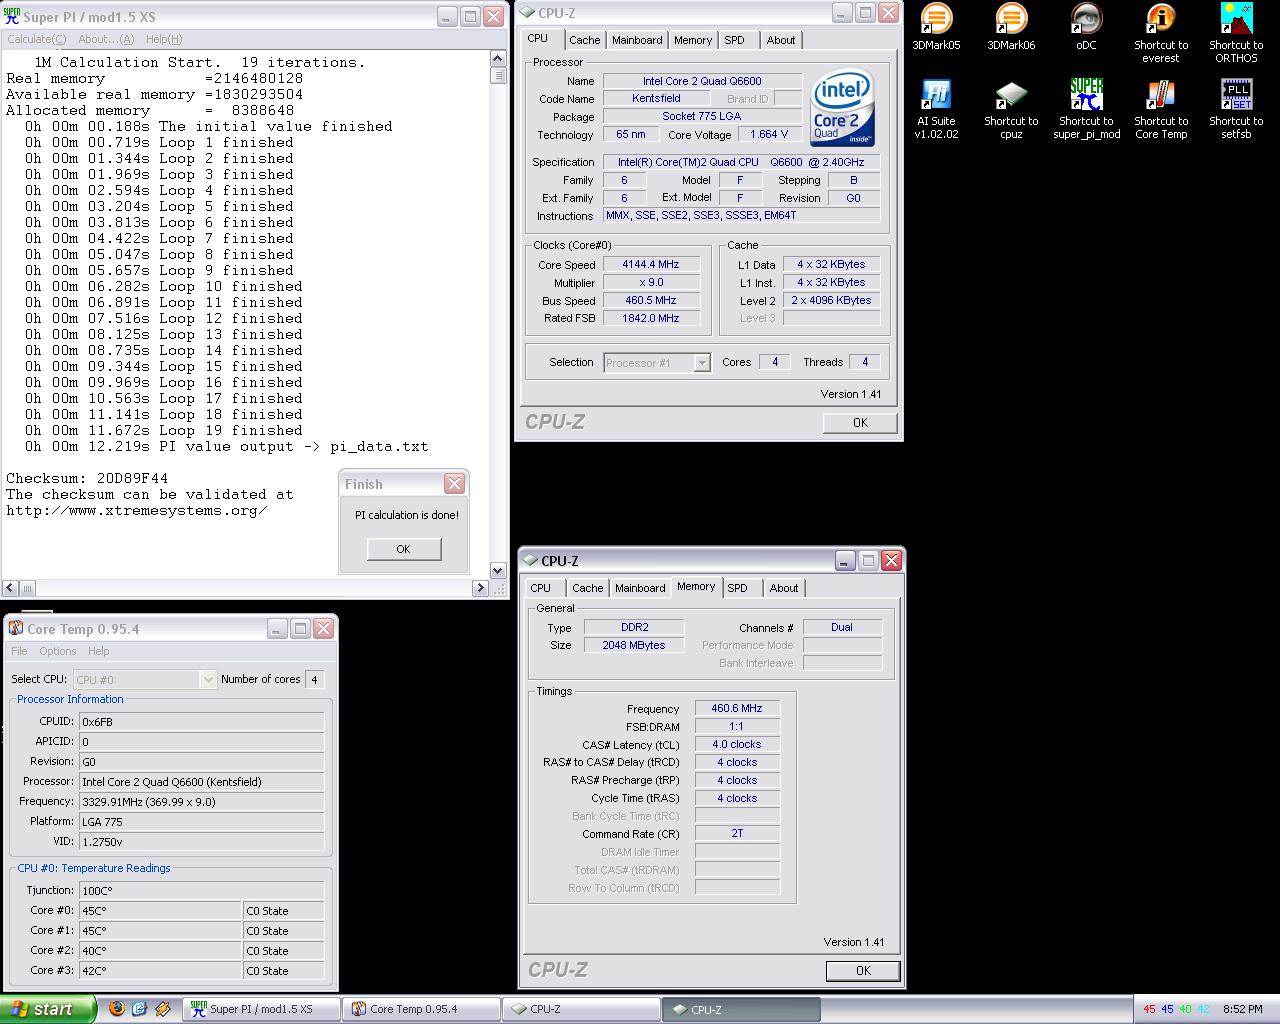Viewport: 1280px width, 1024px height.
Task: Switch to first CPU-Z taskbar button
Action: click(581, 1009)
